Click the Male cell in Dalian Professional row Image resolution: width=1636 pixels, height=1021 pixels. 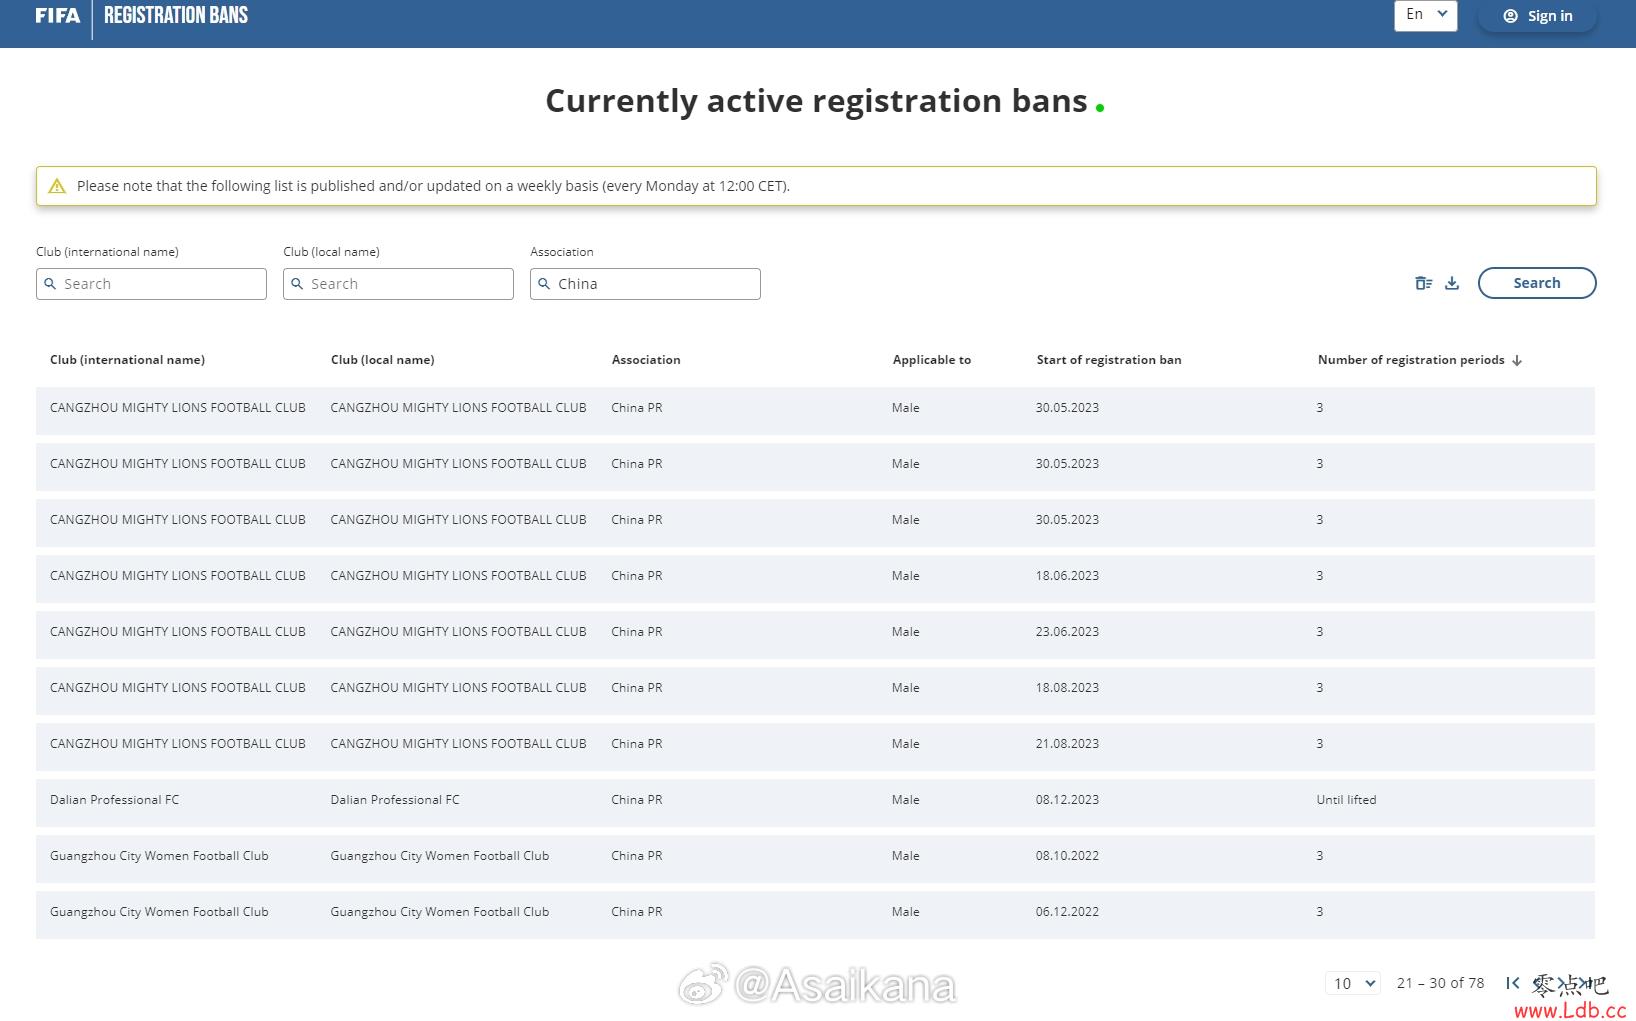(x=905, y=800)
